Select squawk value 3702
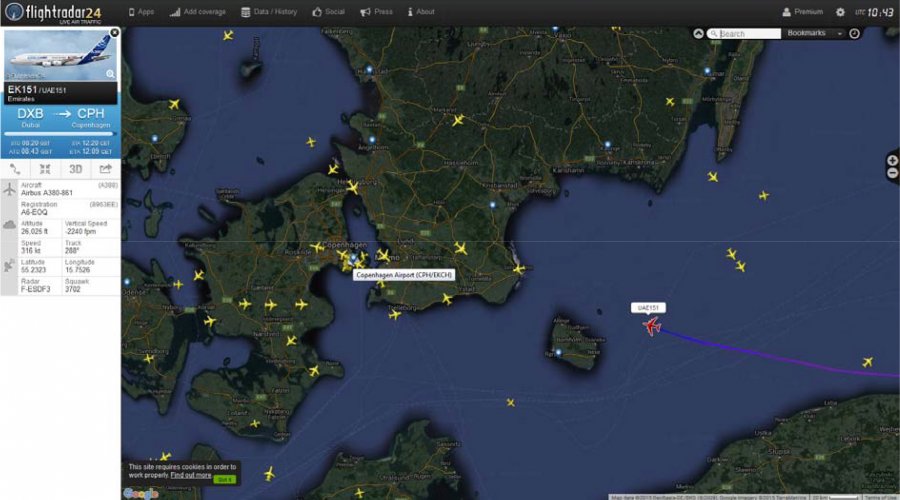The width and height of the screenshot is (900, 500). point(73,289)
